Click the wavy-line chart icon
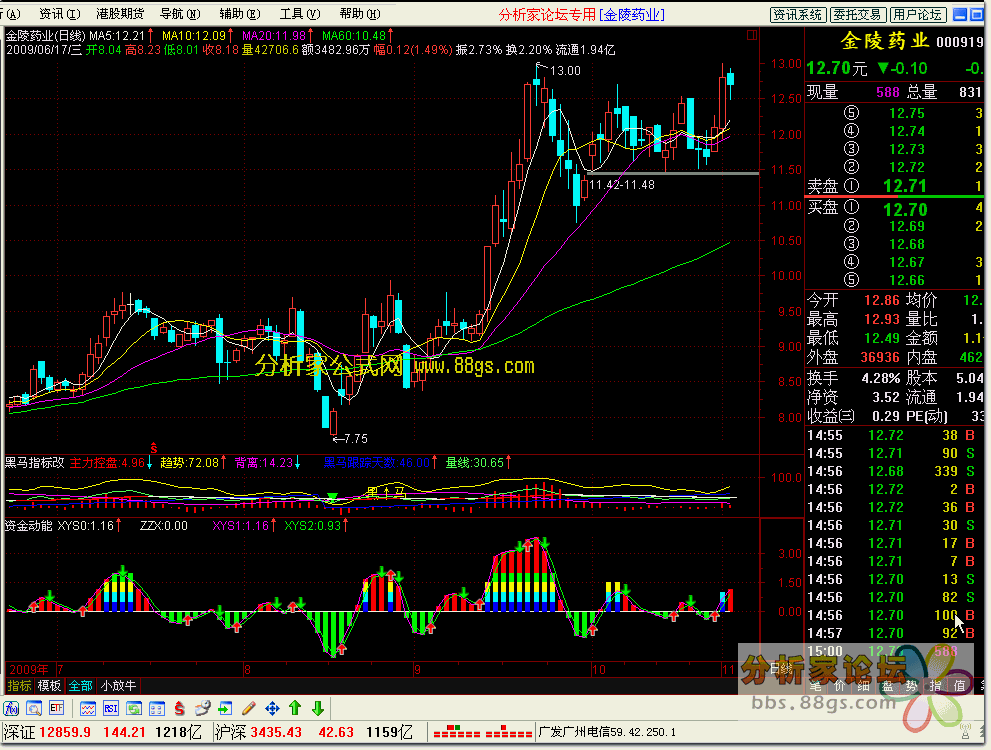The width and height of the screenshot is (991, 750). [x=88, y=708]
